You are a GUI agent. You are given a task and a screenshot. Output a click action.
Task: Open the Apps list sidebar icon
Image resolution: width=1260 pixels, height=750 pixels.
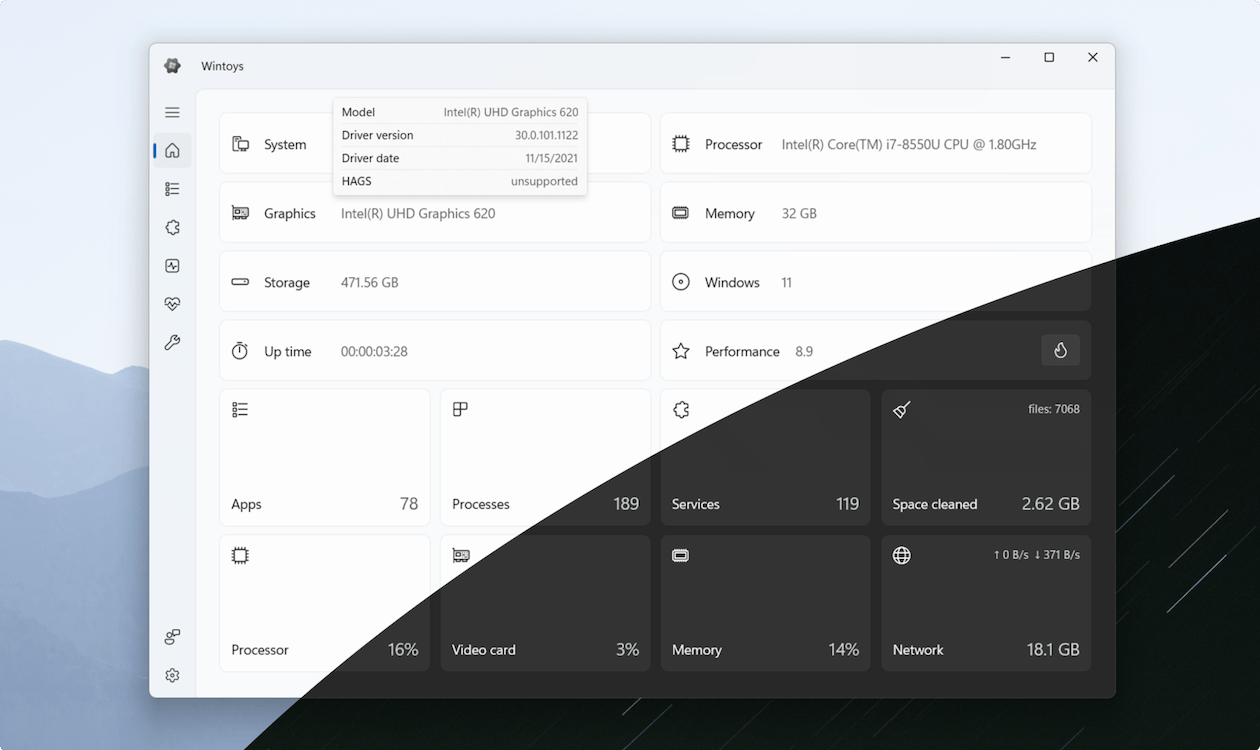point(172,189)
